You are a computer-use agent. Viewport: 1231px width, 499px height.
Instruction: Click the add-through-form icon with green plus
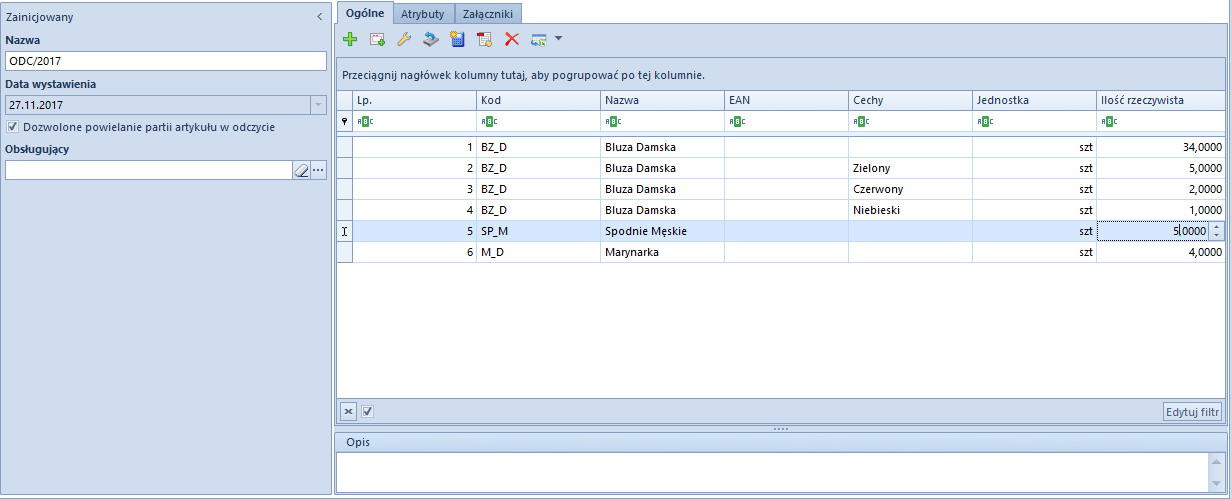coord(377,39)
